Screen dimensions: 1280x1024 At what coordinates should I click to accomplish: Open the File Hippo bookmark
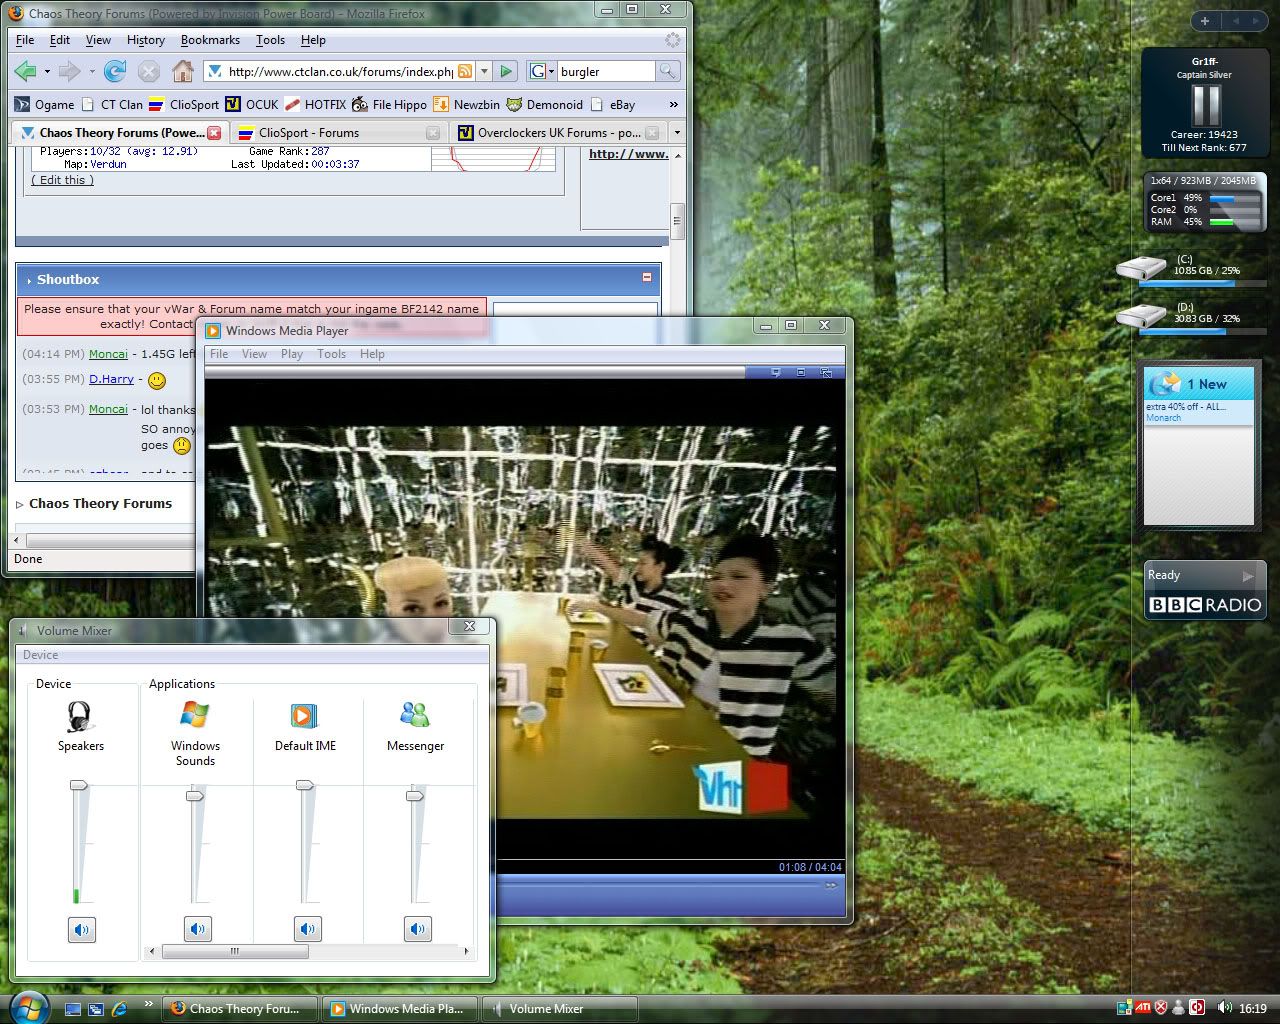(390, 104)
